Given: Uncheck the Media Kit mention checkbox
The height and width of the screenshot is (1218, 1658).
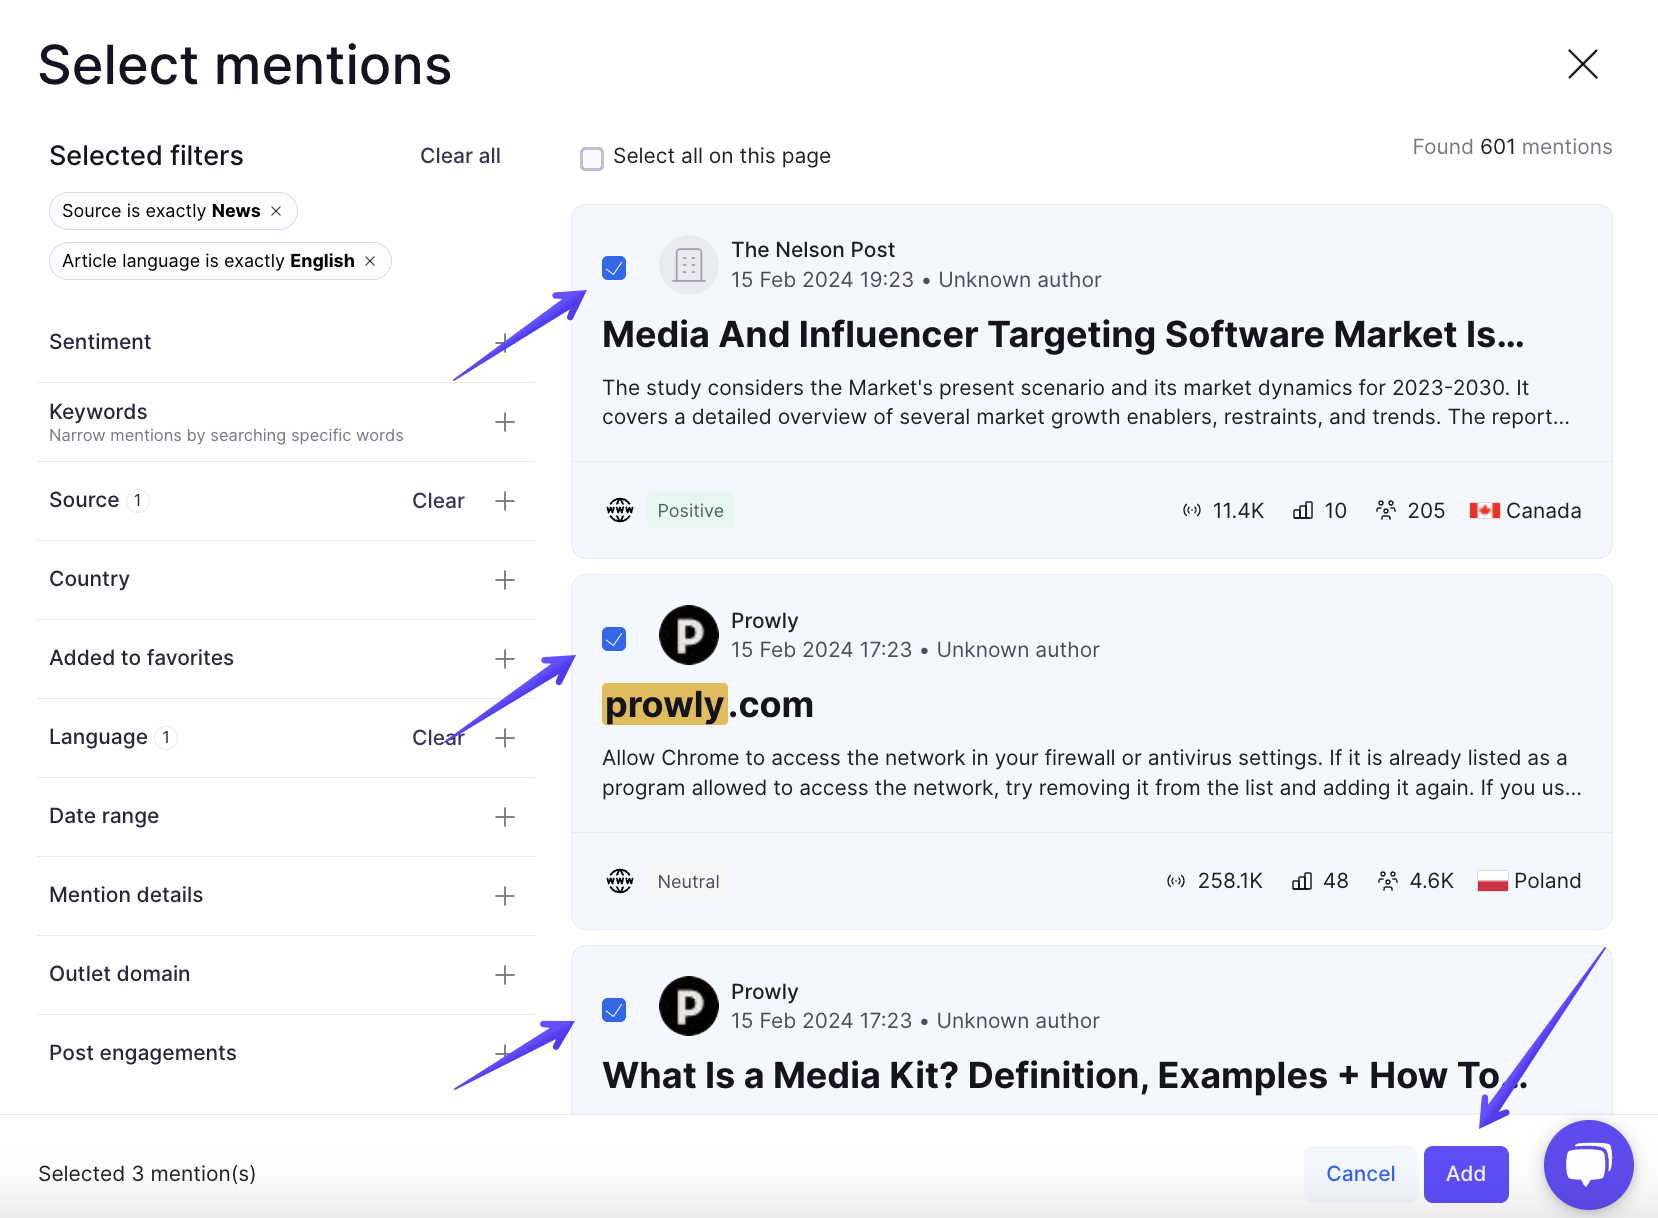Looking at the screenshot, I should tap(614, 1010).
